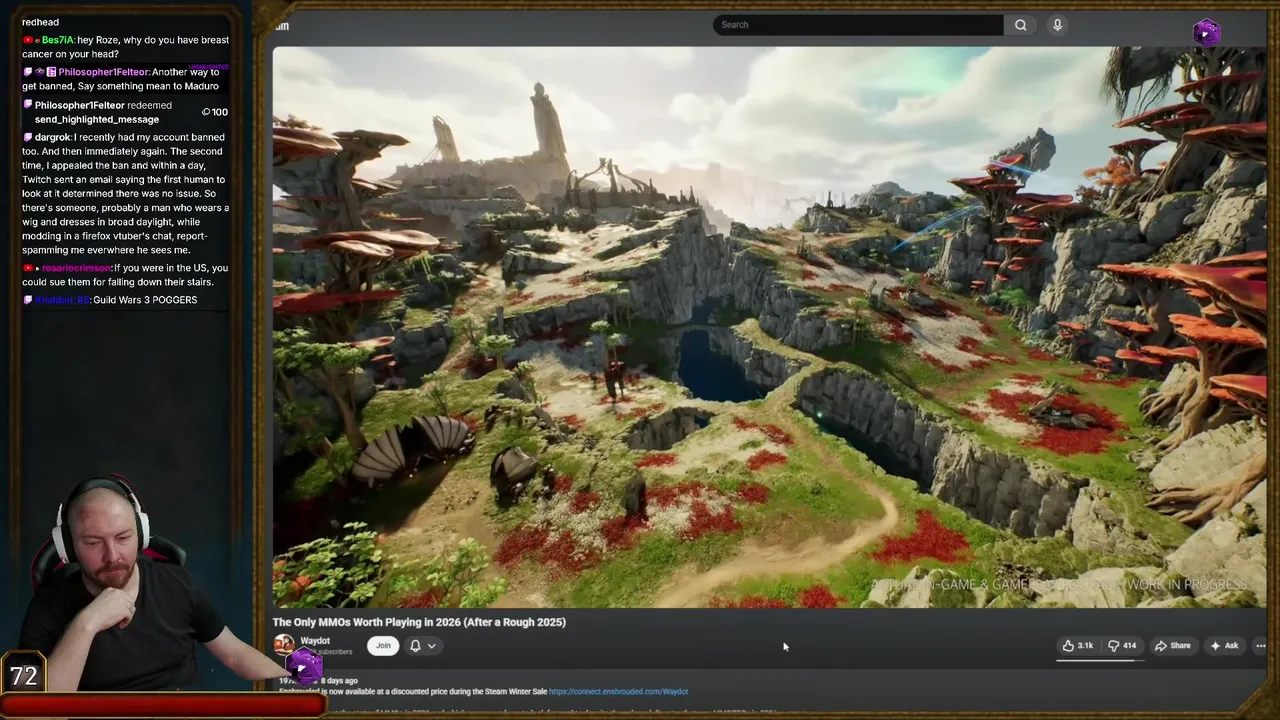The width and height of the screenshot is (1280, 720).
Task: Share the MMO video
Action: click(1173, 646)
